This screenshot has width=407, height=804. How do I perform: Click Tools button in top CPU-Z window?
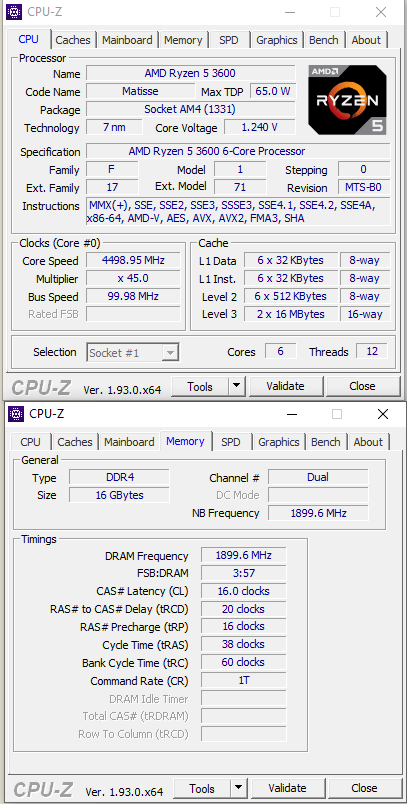click(200, 386)
